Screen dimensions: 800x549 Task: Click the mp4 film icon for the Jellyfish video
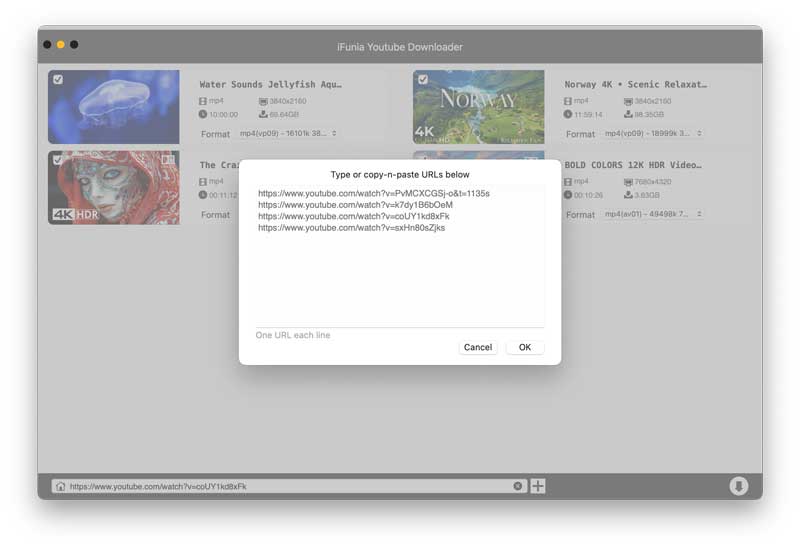coord(203,101)
